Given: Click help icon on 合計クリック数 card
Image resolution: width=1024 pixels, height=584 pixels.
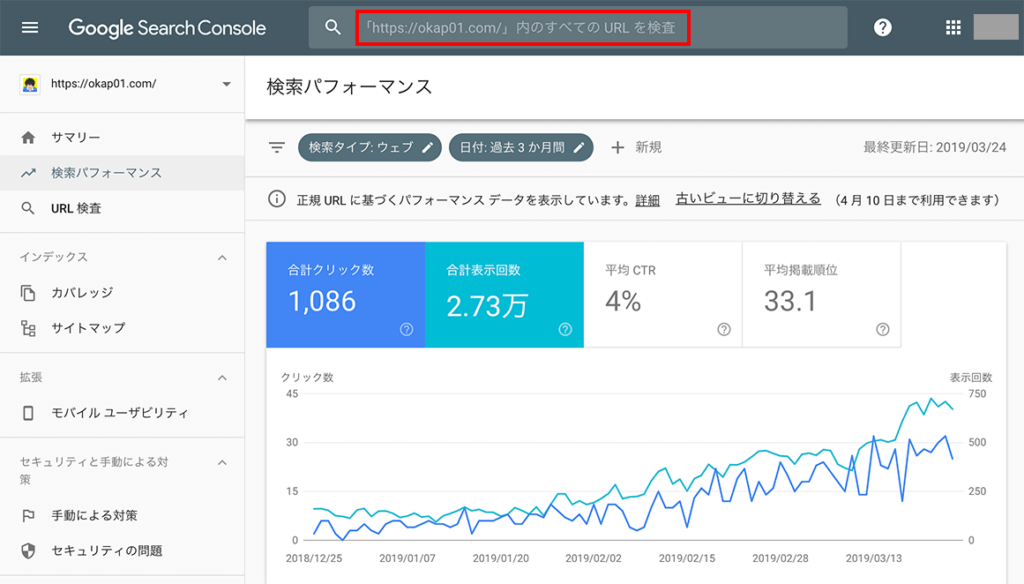Looking at the screenshot, I should tap(406, 329).
